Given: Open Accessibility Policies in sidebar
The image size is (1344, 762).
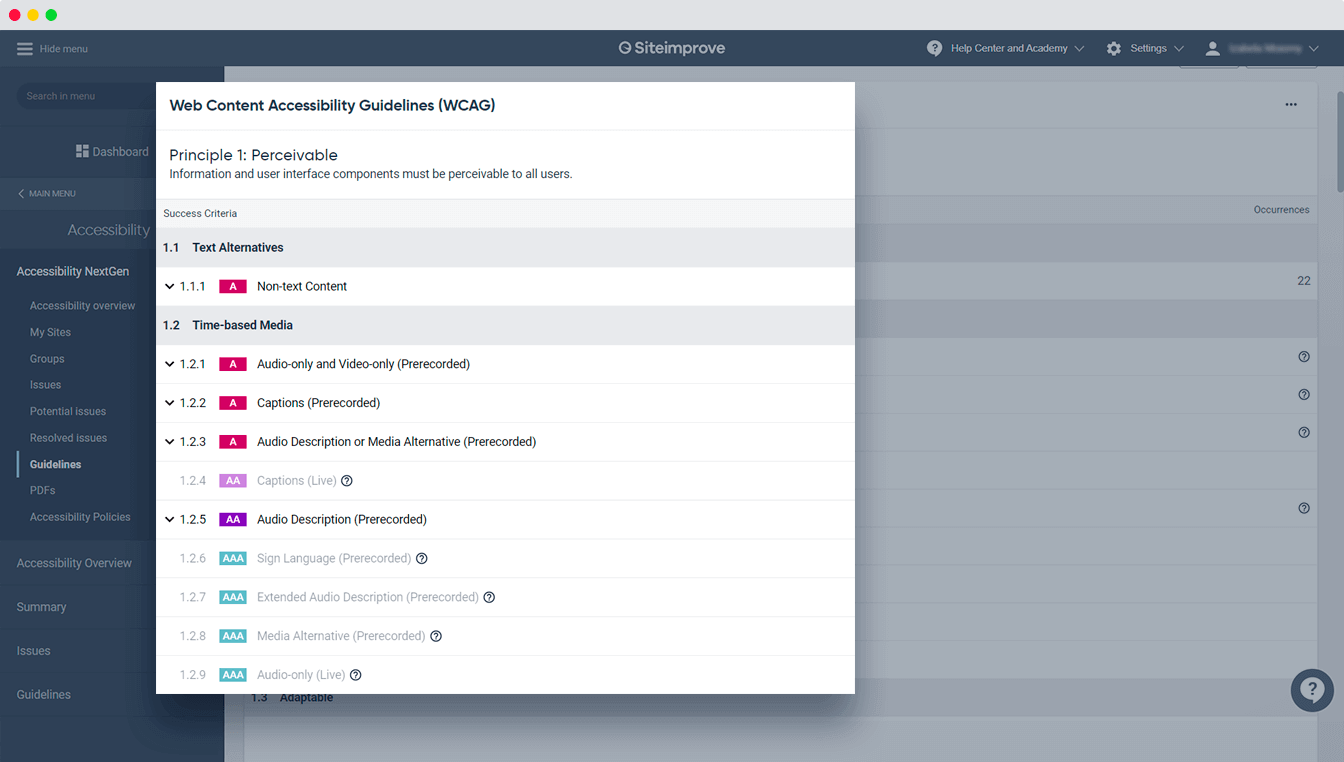Looking at the screenshot, I should coord(80,517).
